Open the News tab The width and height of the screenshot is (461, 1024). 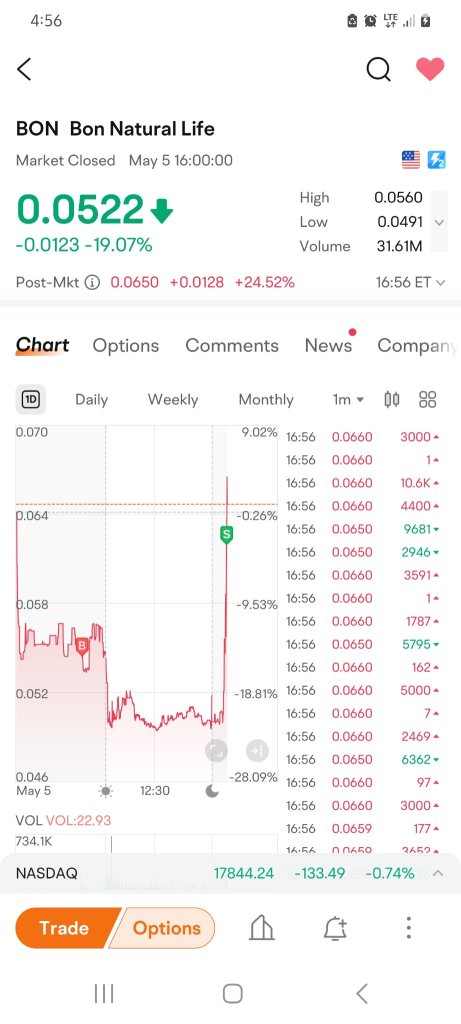(328, 345)
